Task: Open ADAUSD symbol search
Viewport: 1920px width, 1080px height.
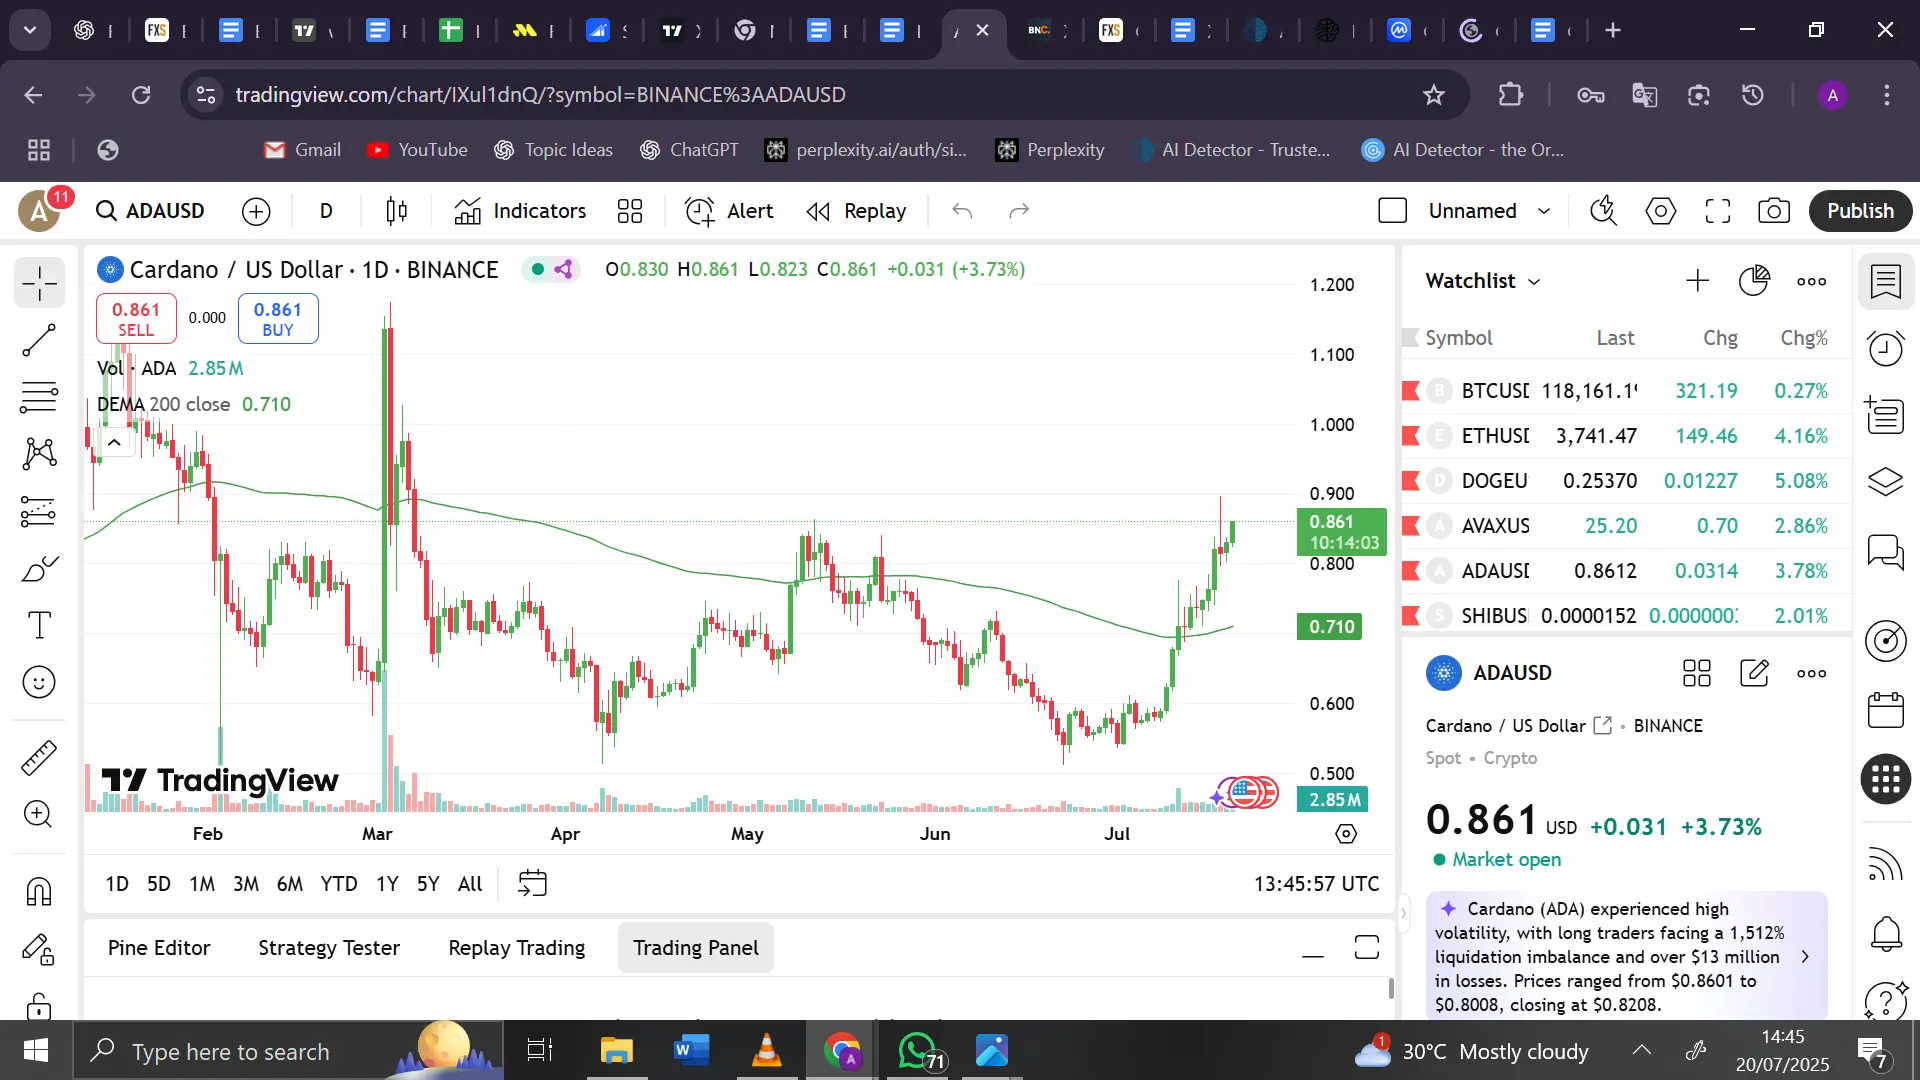Action: coord(151,211)
